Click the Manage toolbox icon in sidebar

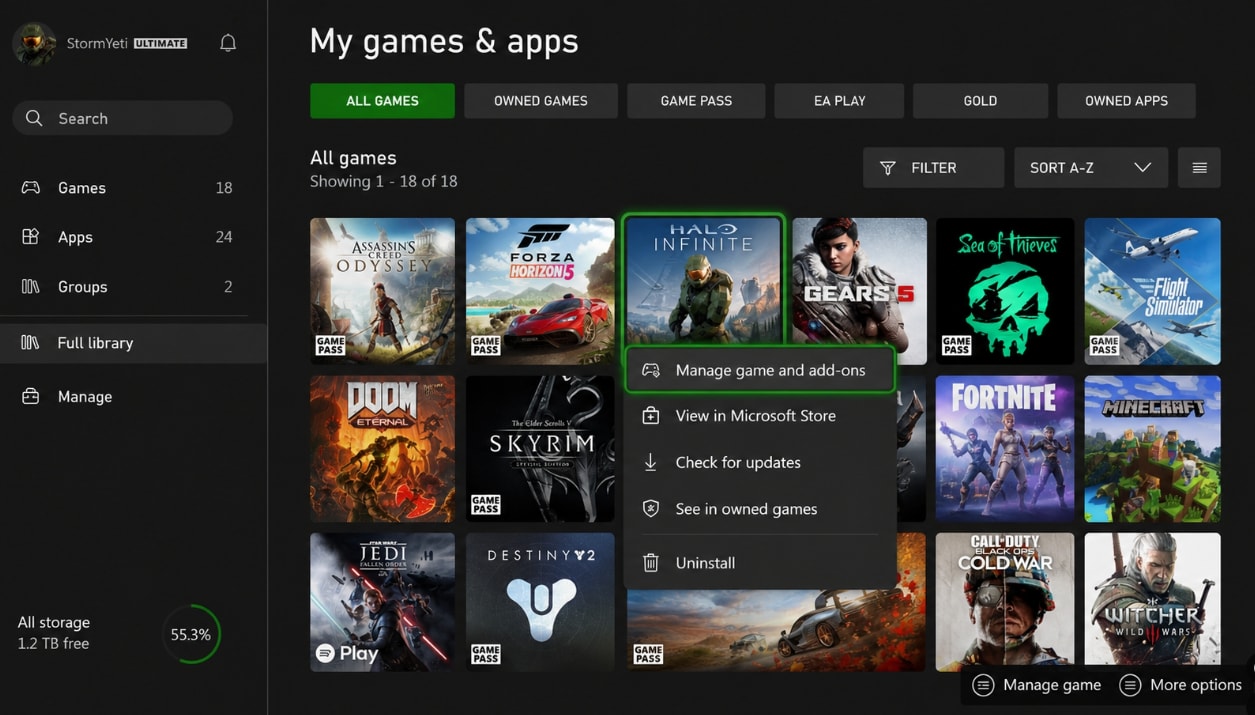click(31, 396)
